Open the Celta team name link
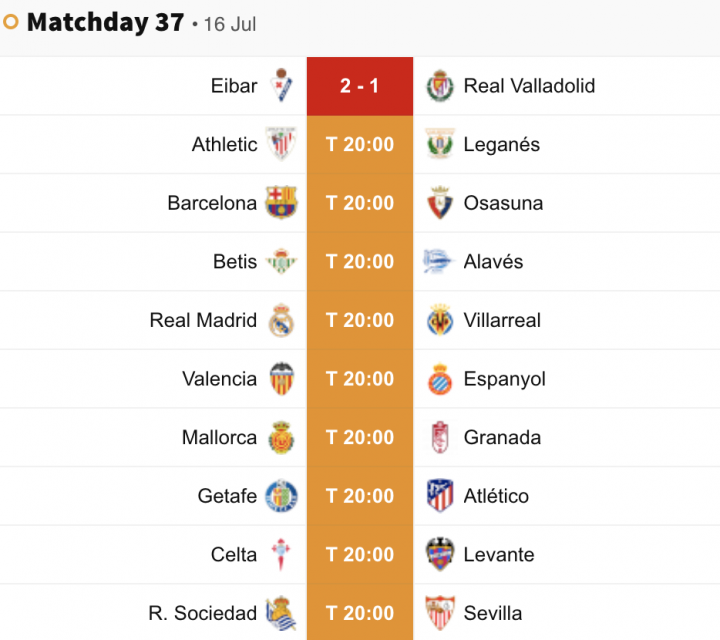This screenshot has height=640, width=720. click(234, 554)
